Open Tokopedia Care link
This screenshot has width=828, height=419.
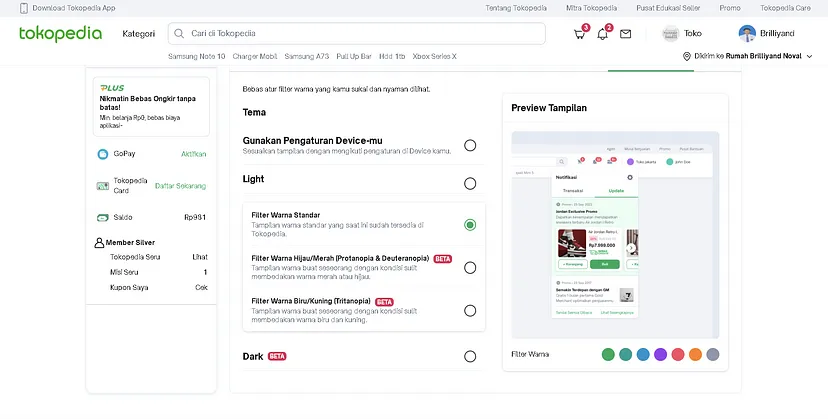pyautogui.click(x=785, y=8)
